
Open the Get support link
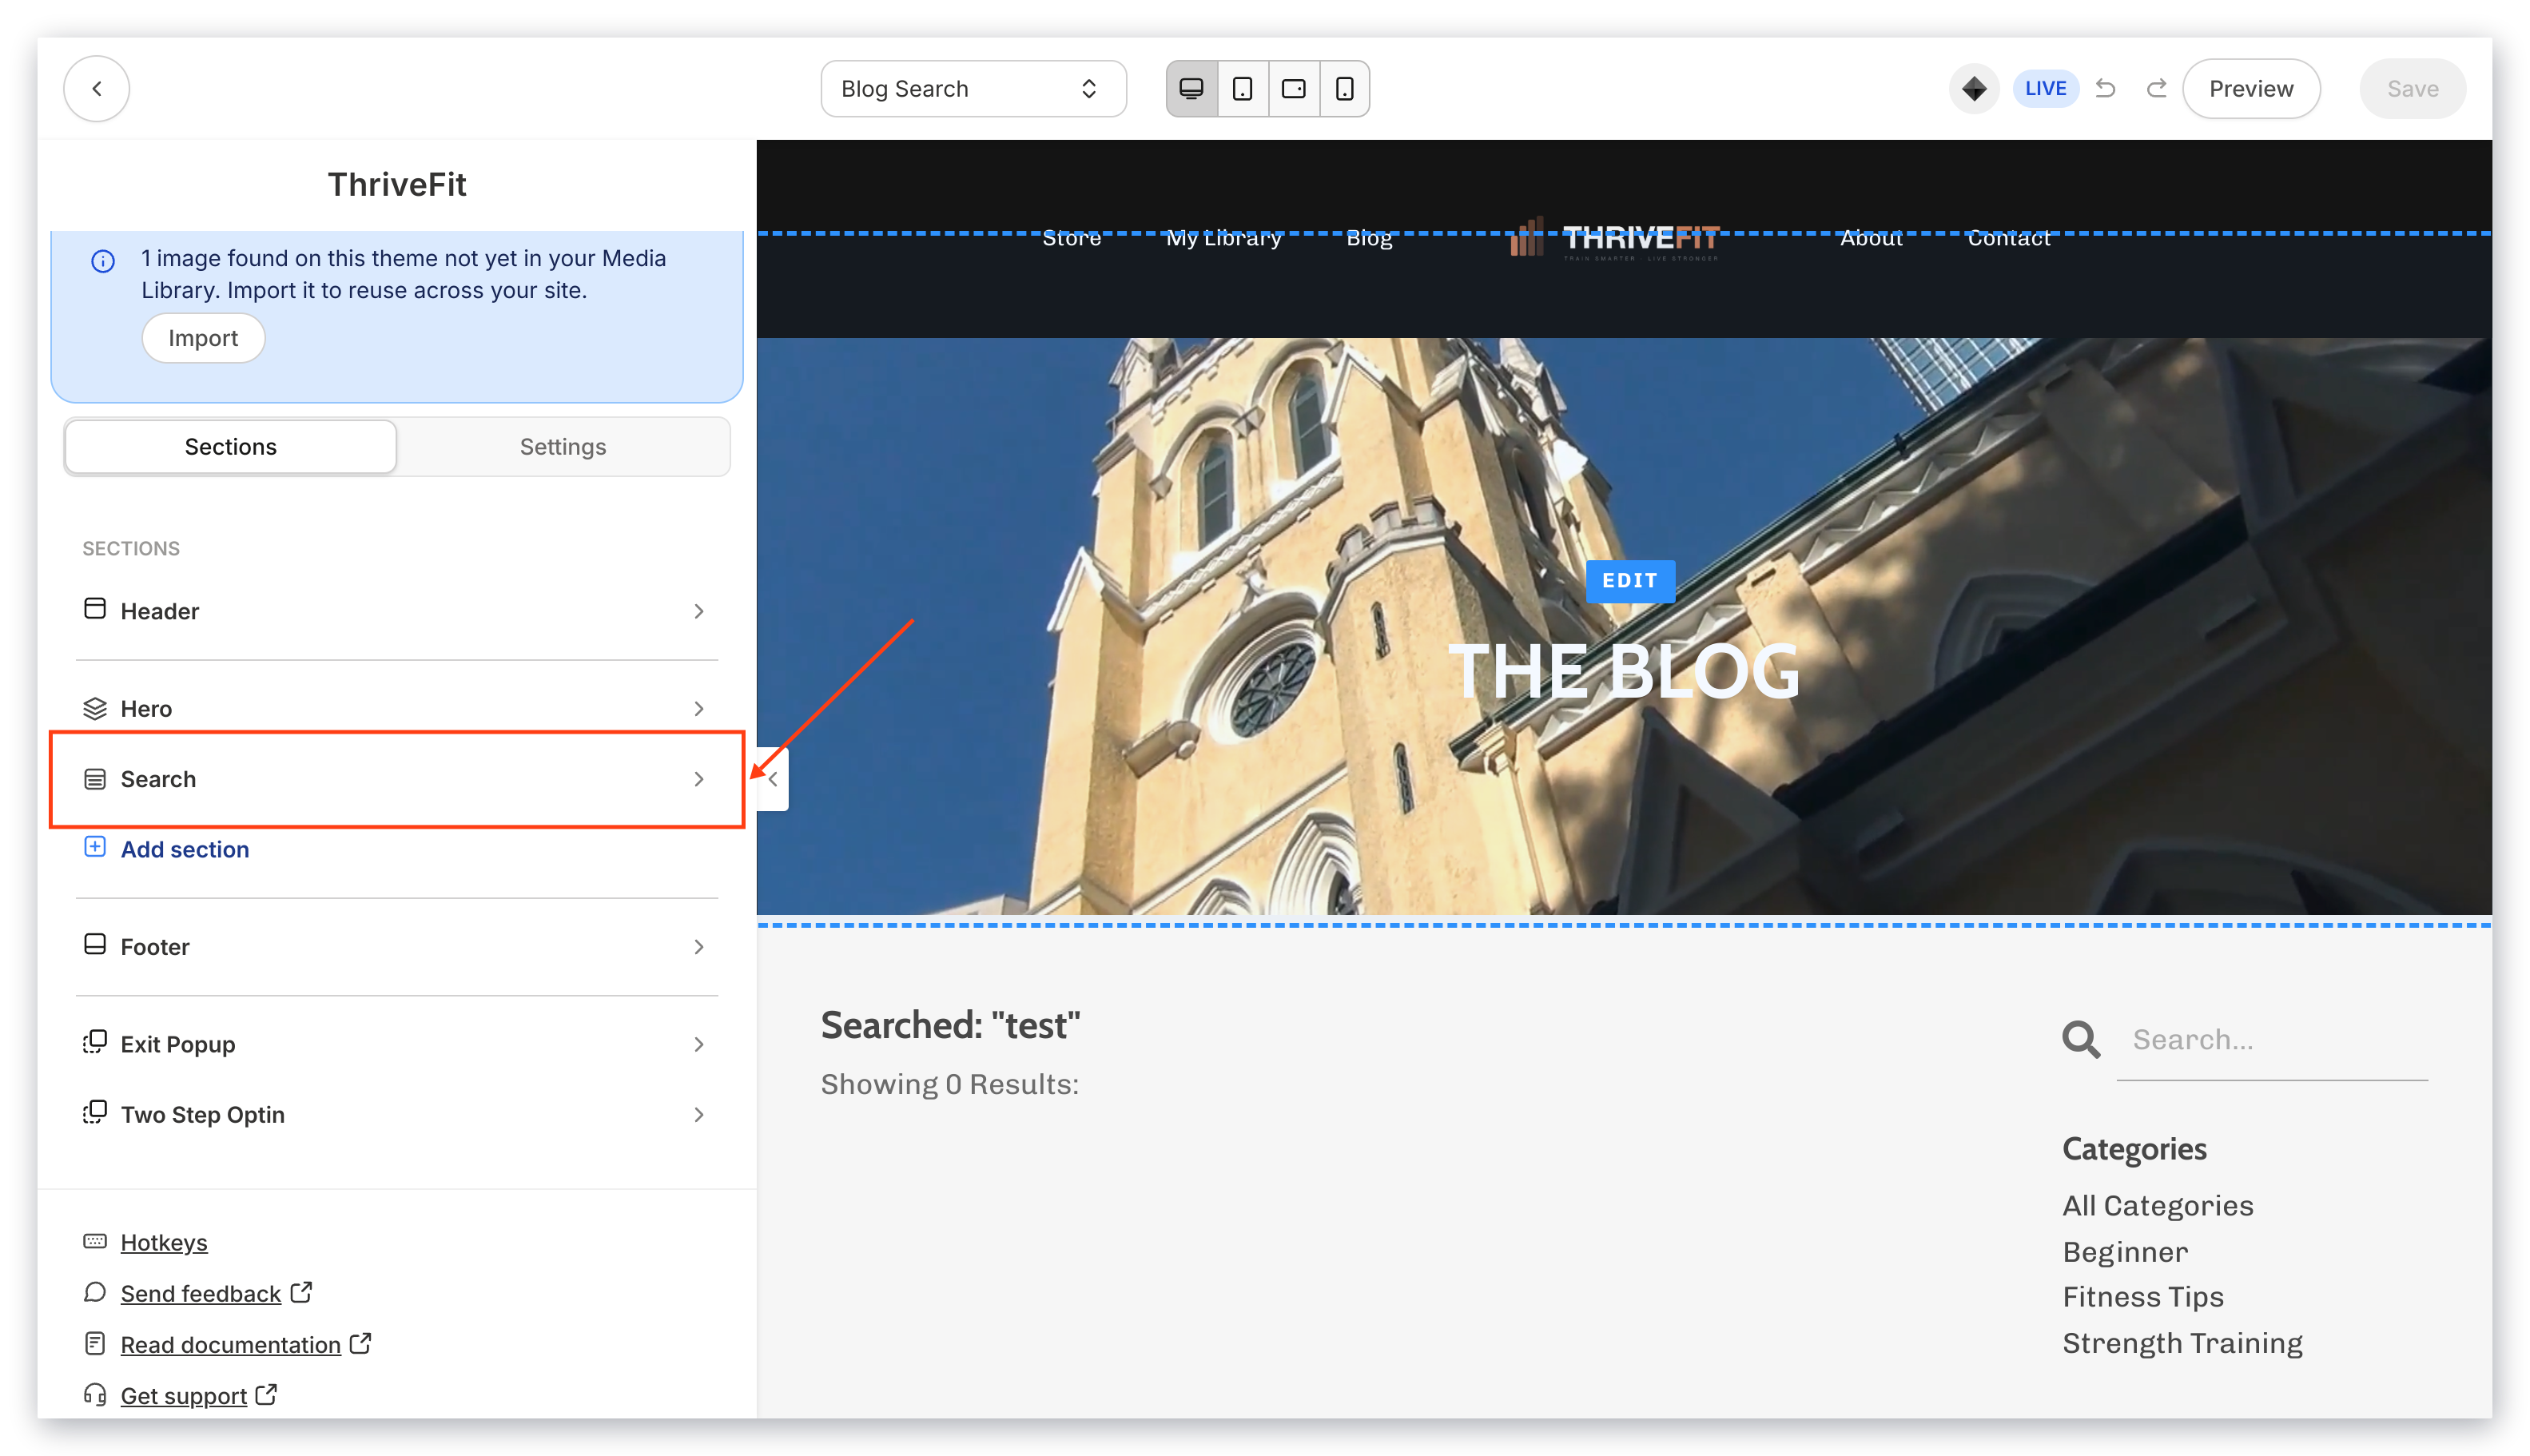[x=183, y=1395]
